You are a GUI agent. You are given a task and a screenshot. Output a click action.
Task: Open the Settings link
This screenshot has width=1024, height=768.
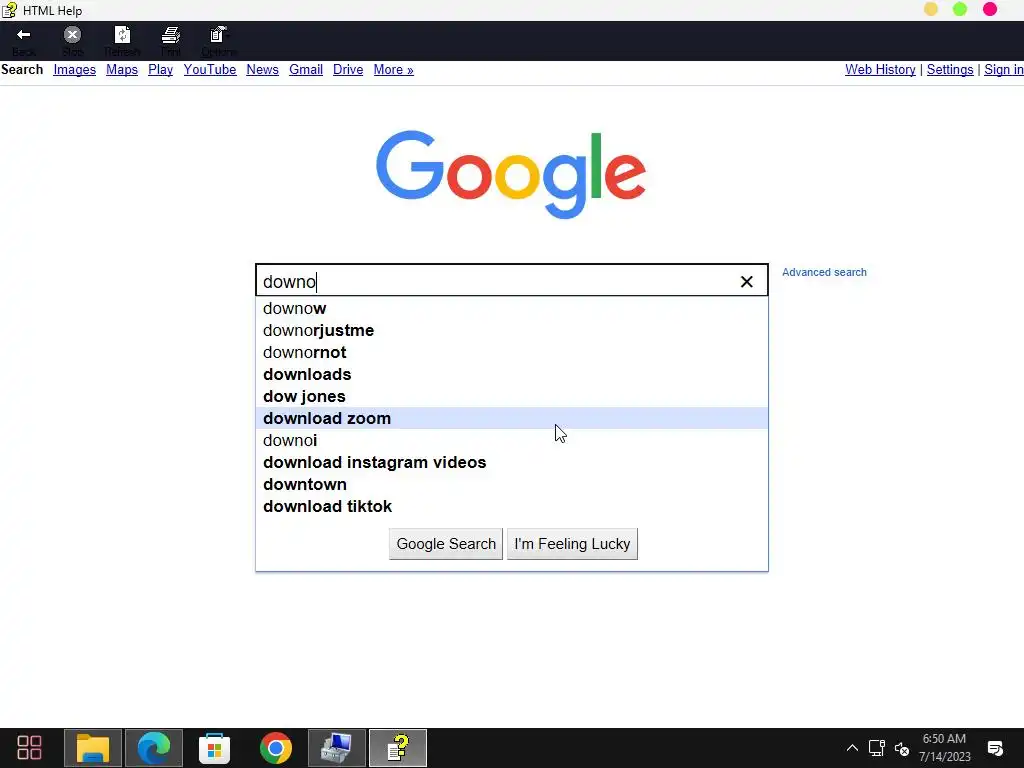coord(950,69)
